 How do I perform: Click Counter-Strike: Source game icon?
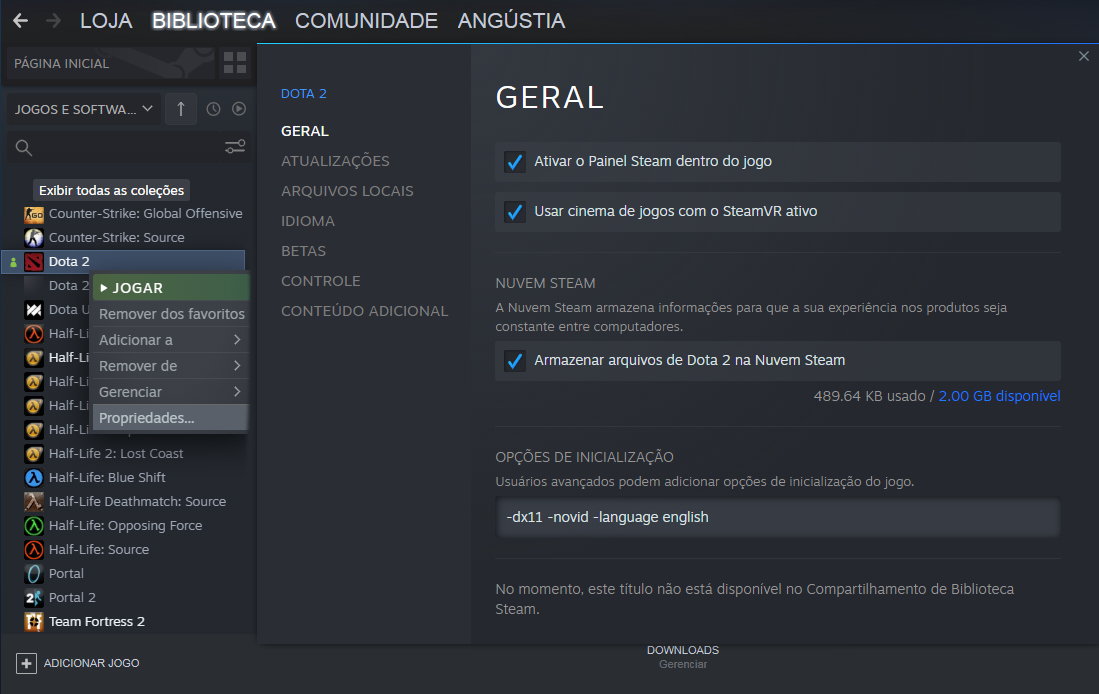(34, 238)
